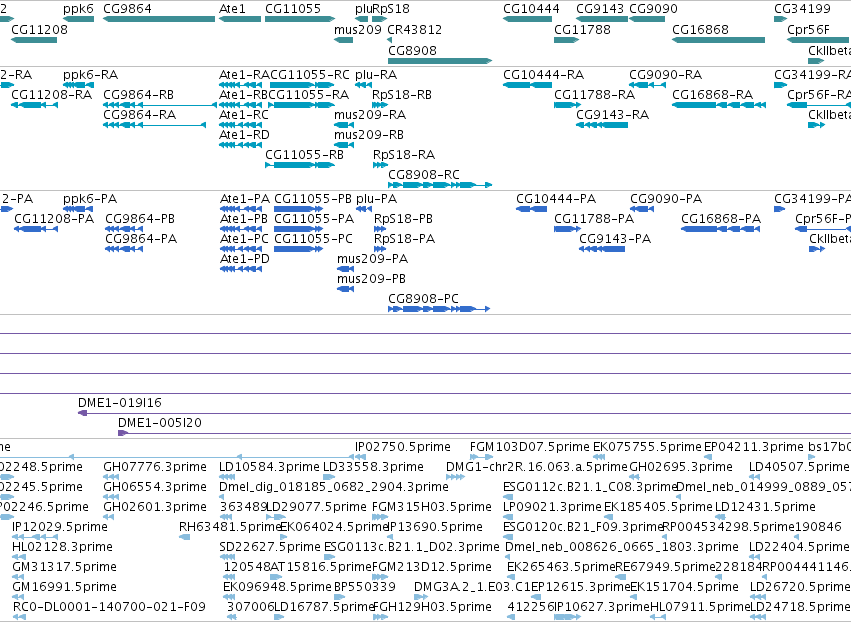The width and height of the screenshot is (851, 622).
Task: Select the mus209-PA protein label
Action: click(372, 259)
